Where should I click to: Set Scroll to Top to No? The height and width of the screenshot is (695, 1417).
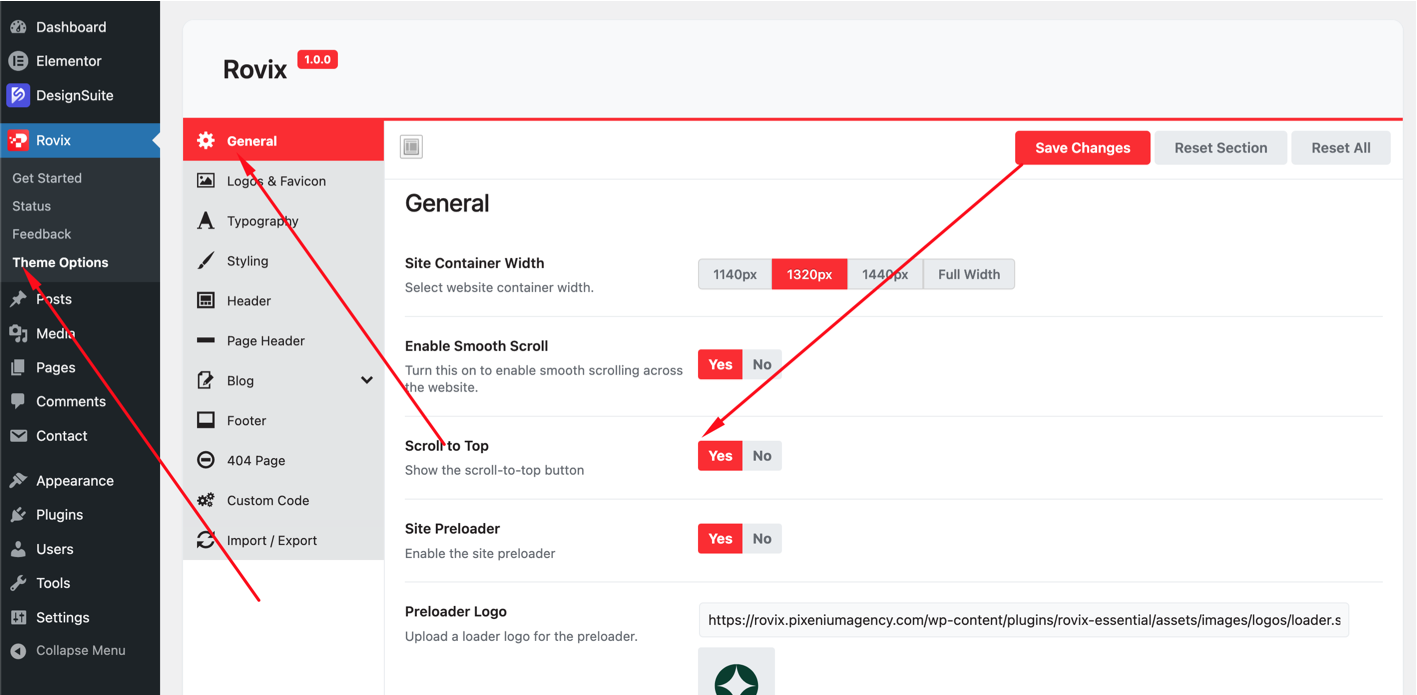pyautogui.click(x=762, y=456)
